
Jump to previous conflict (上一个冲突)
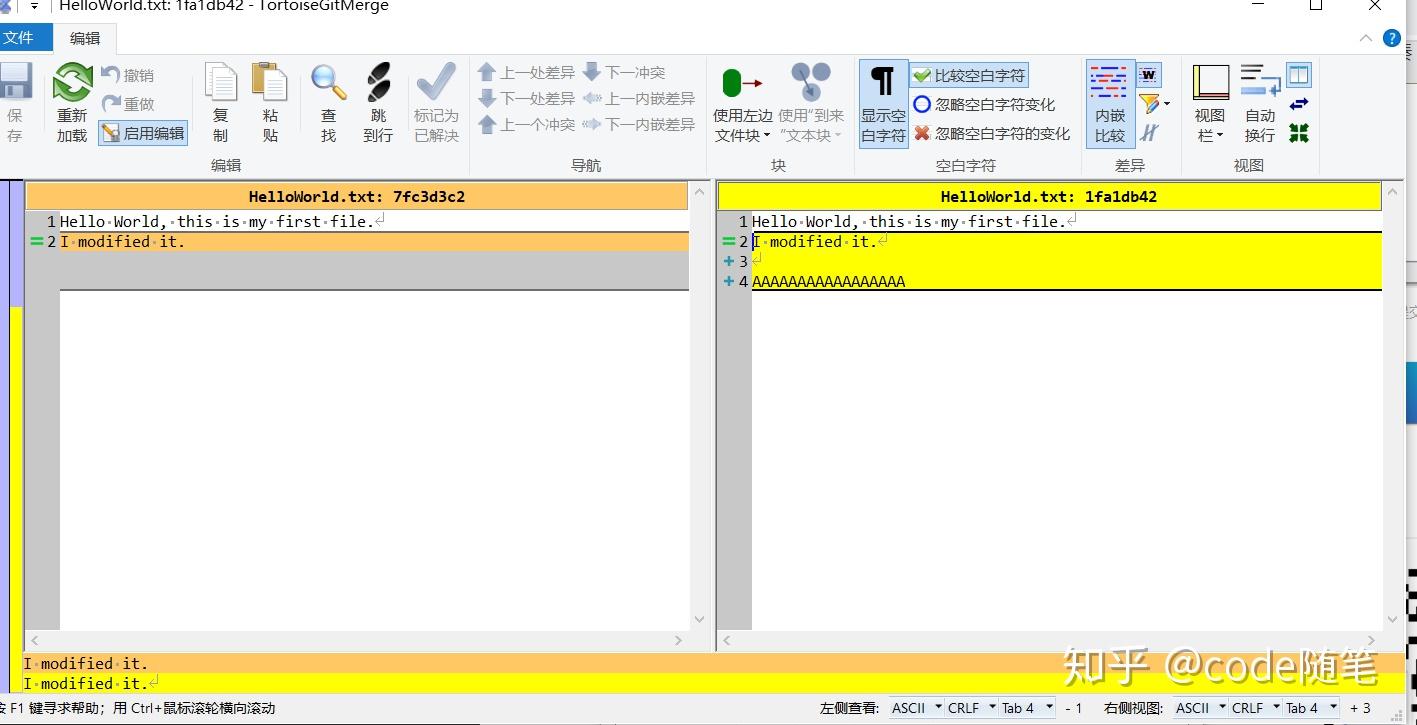click(527, 124)
